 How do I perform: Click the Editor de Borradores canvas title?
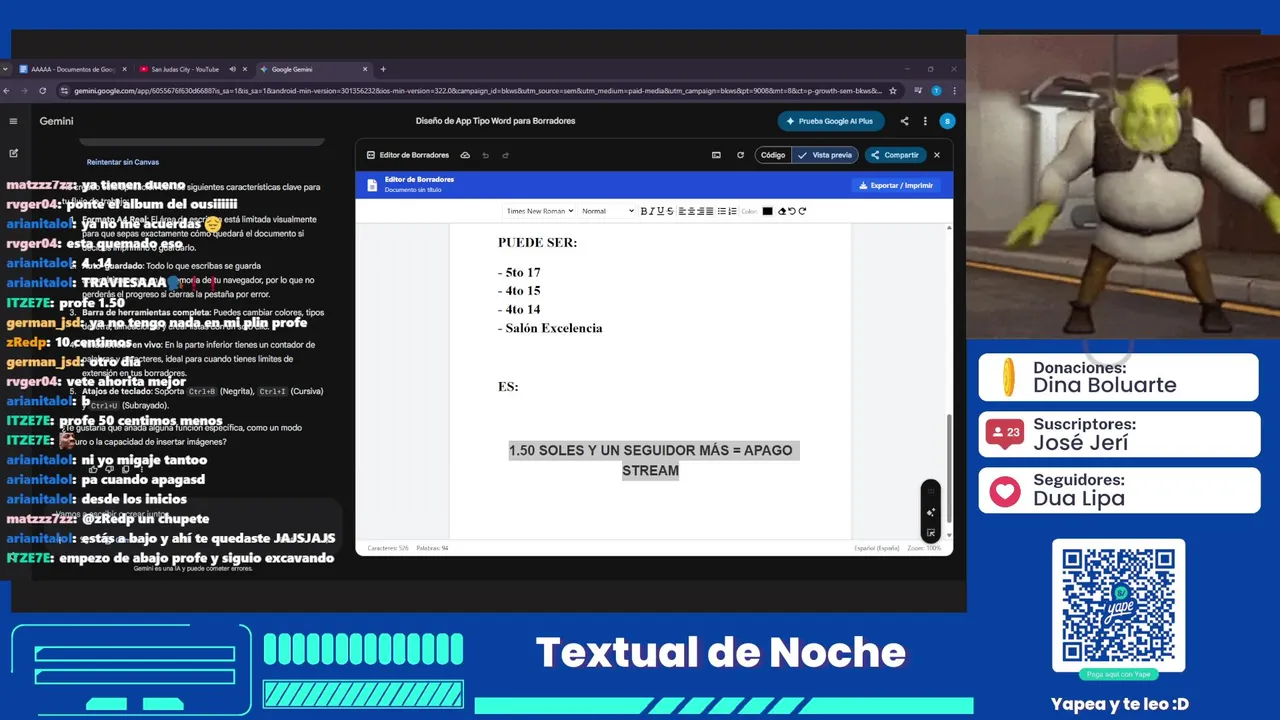point(414,155)
